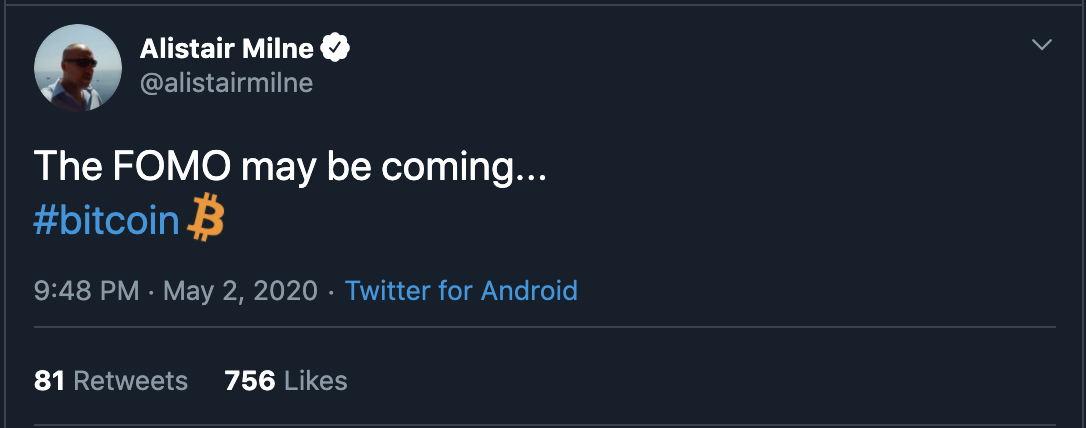Click the word Android in the source link

tap(529, 291)
